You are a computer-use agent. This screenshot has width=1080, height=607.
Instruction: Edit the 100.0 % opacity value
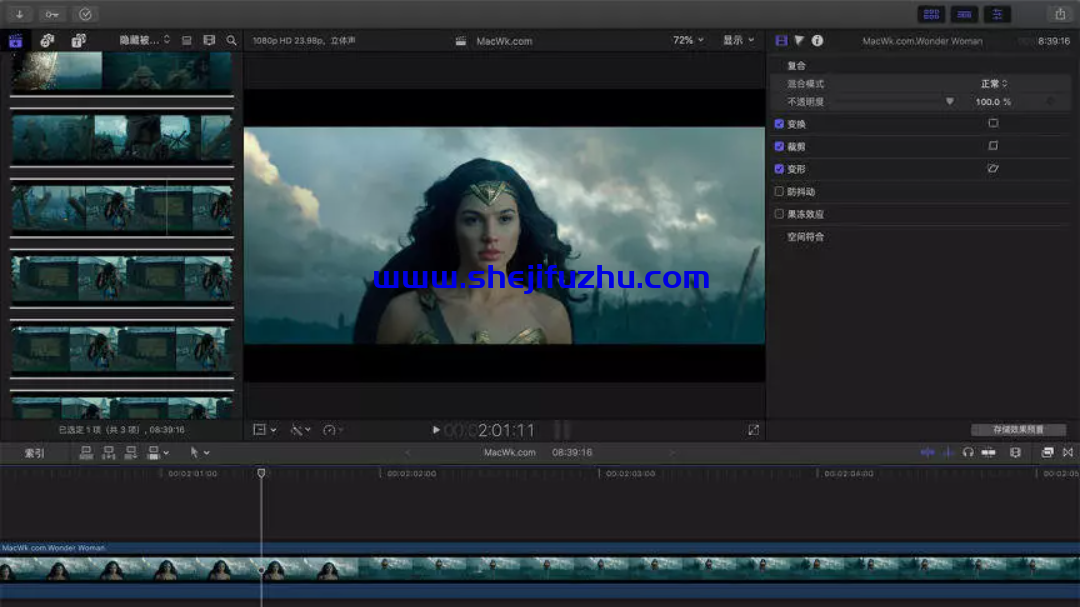993,102
